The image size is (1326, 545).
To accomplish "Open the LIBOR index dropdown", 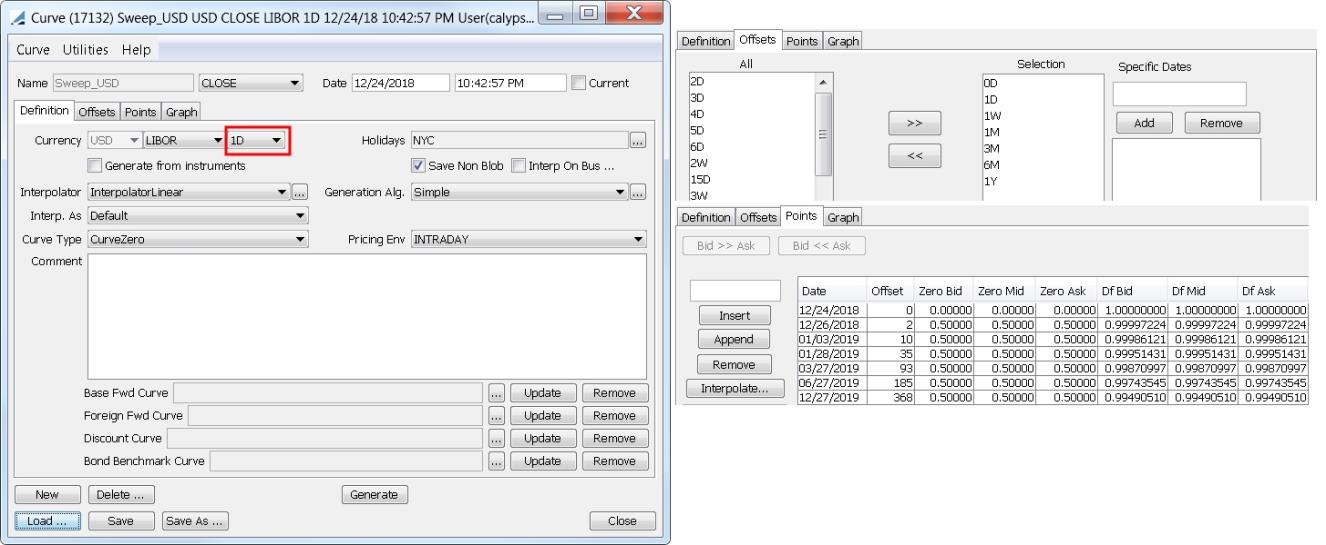I will click(x=185, y=141).
